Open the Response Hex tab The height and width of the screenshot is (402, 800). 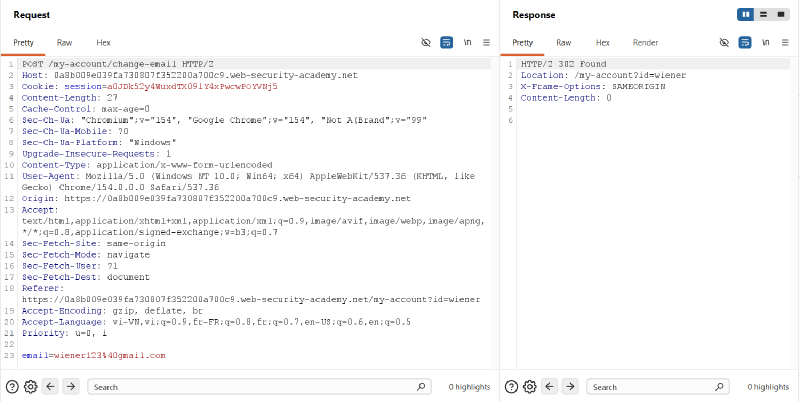(603, 43)
